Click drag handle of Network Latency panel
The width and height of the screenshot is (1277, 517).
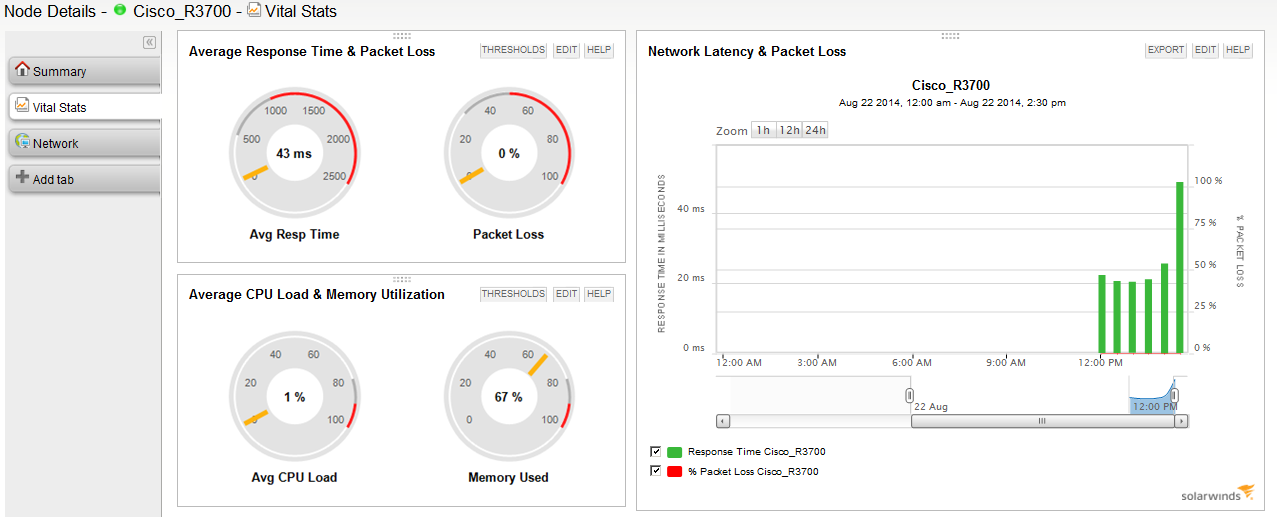coord(950,36)
